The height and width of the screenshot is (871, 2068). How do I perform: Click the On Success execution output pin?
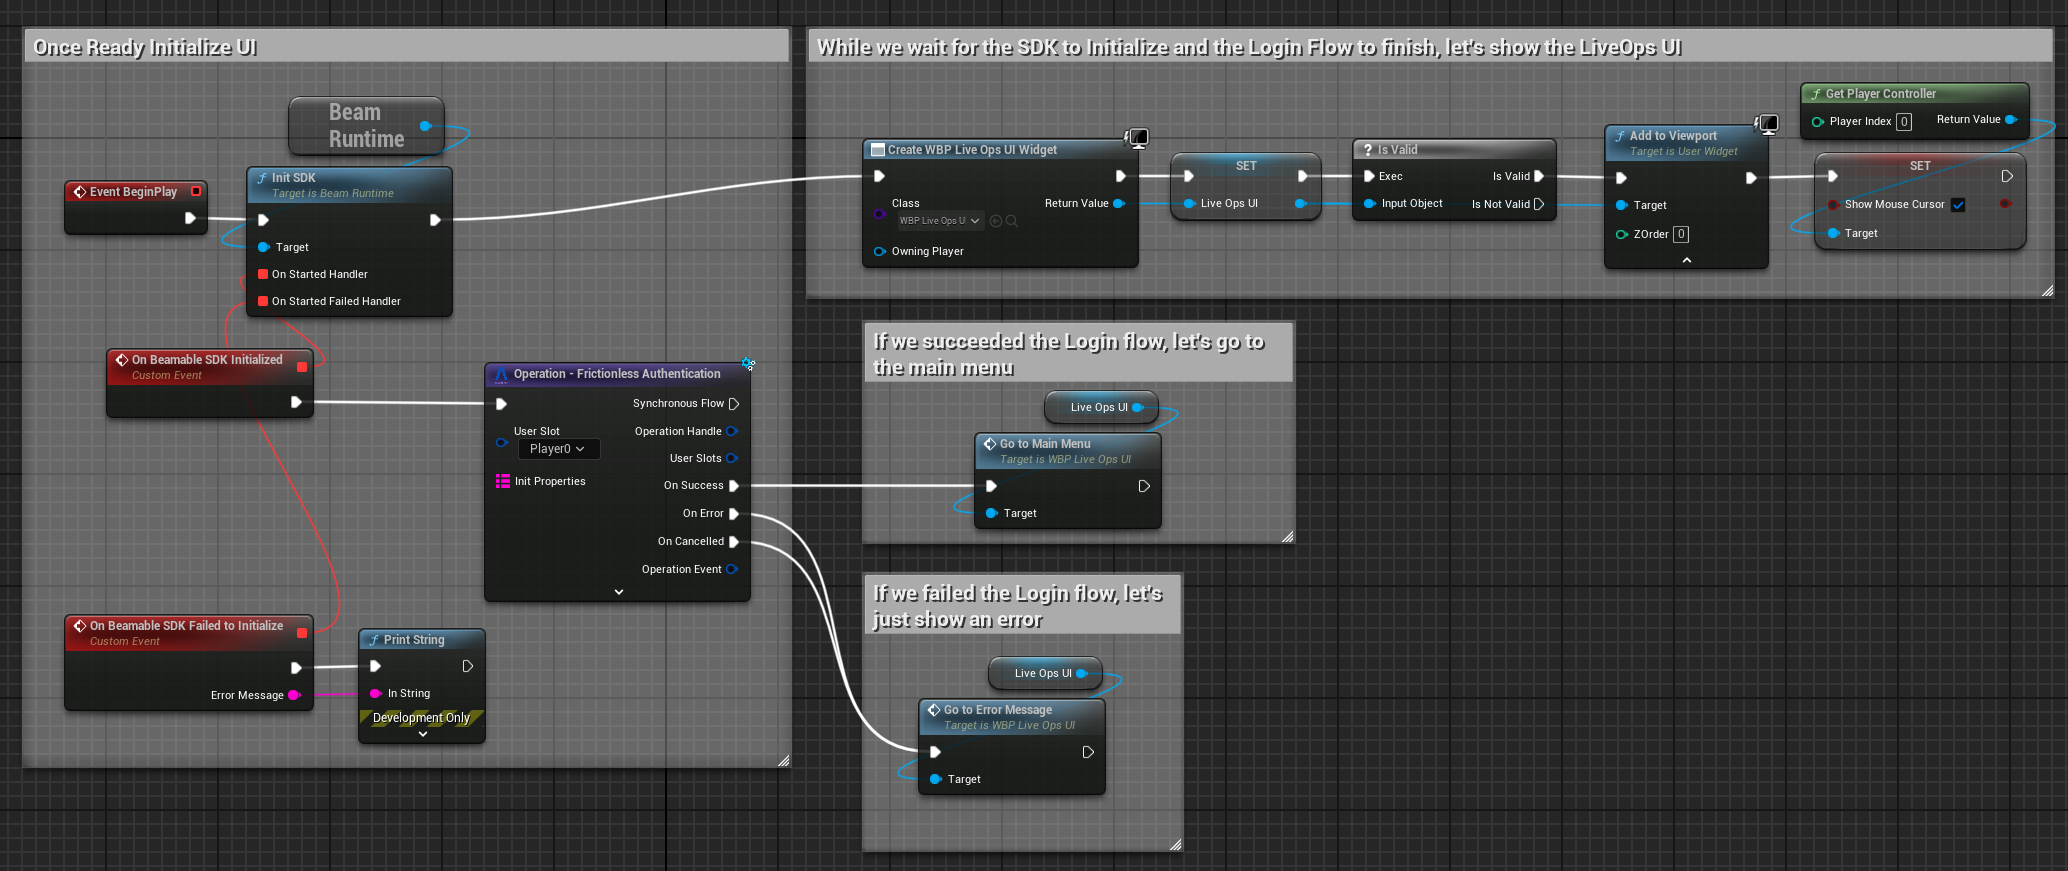[x=734, y=486]
